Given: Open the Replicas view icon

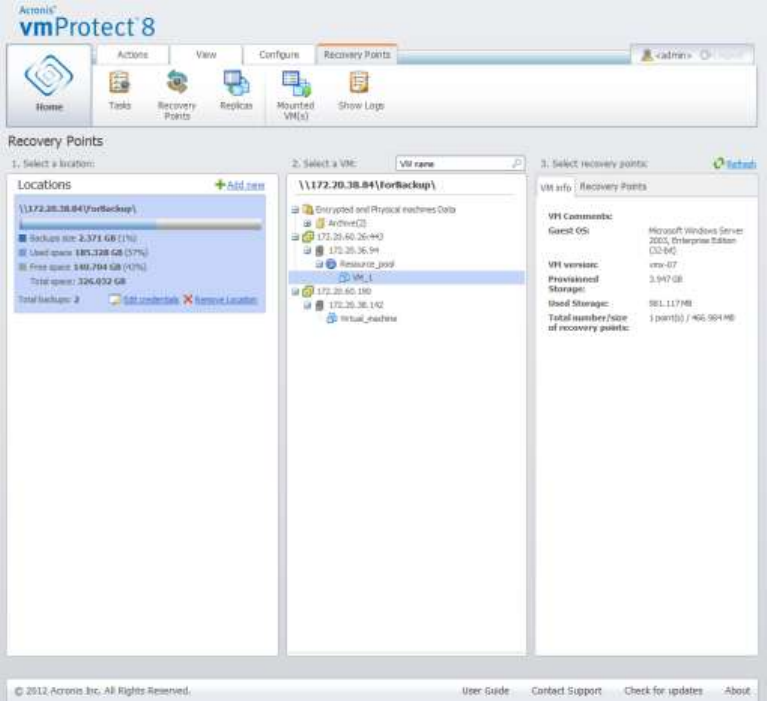Looking at the screenshot, I should click(236, 83).
